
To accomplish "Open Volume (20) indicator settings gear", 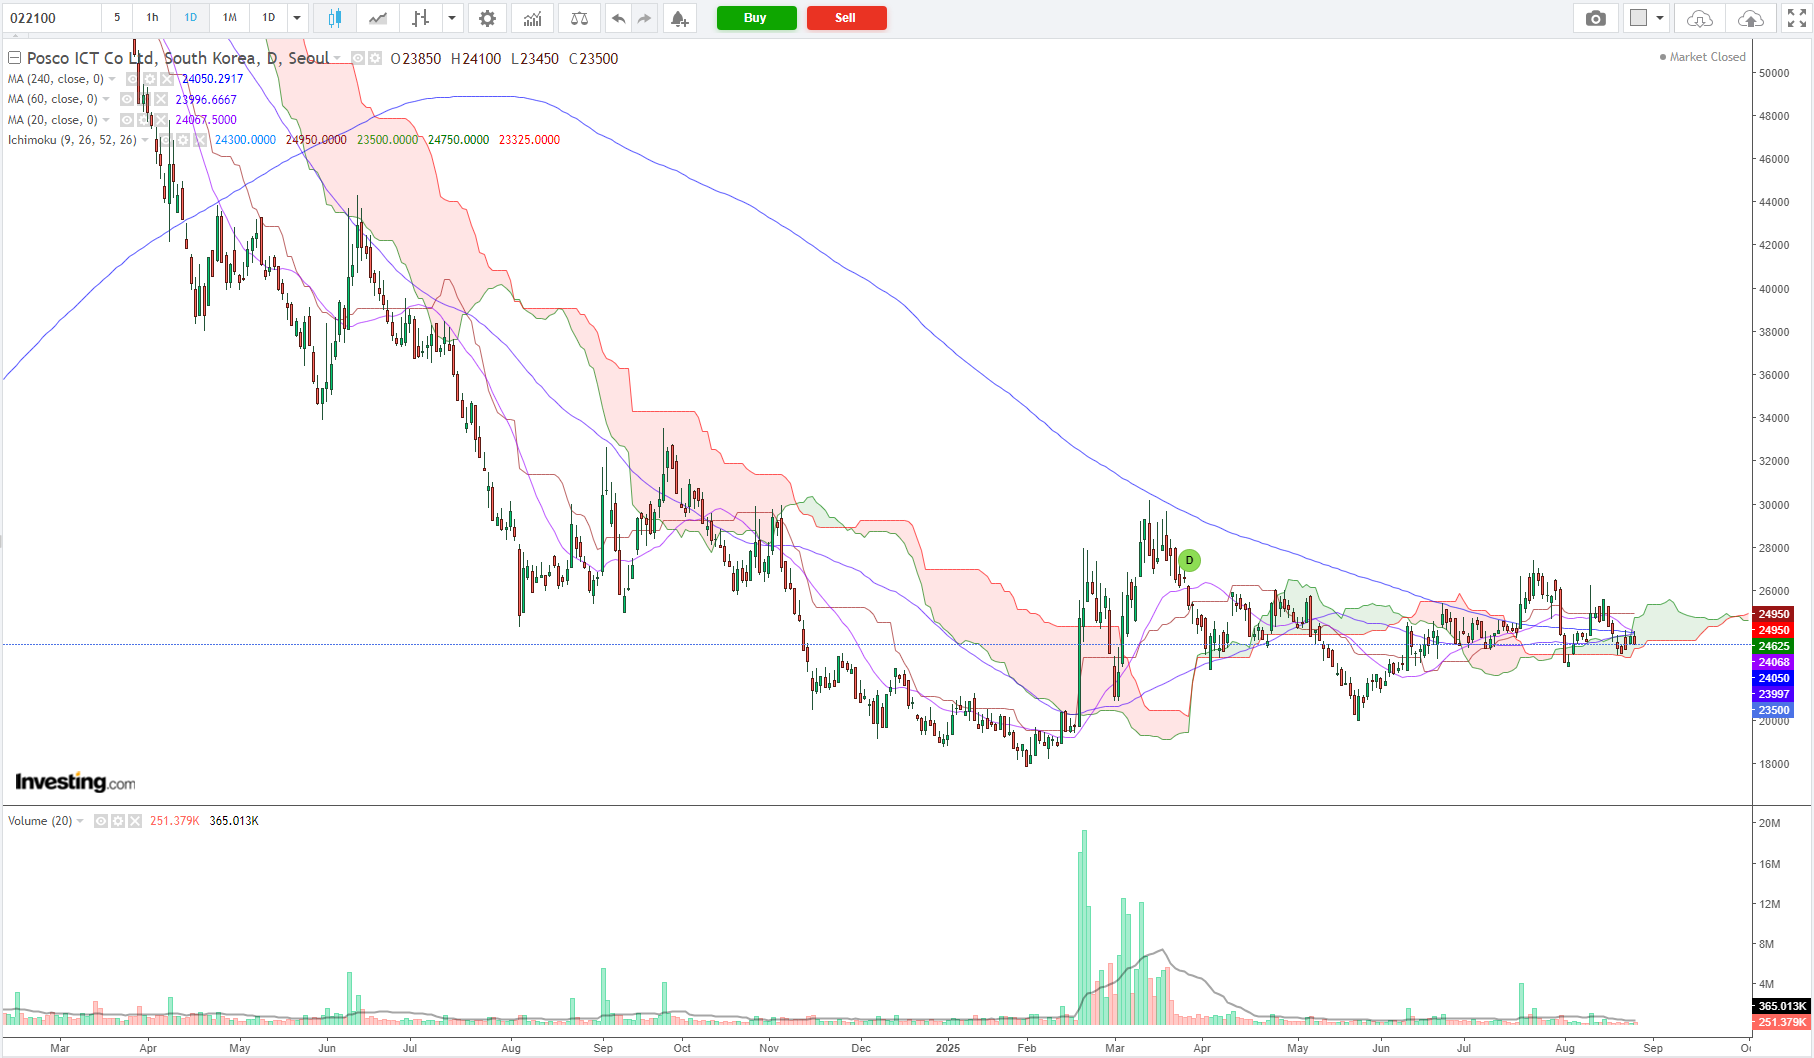I will [x=118, y=821].
